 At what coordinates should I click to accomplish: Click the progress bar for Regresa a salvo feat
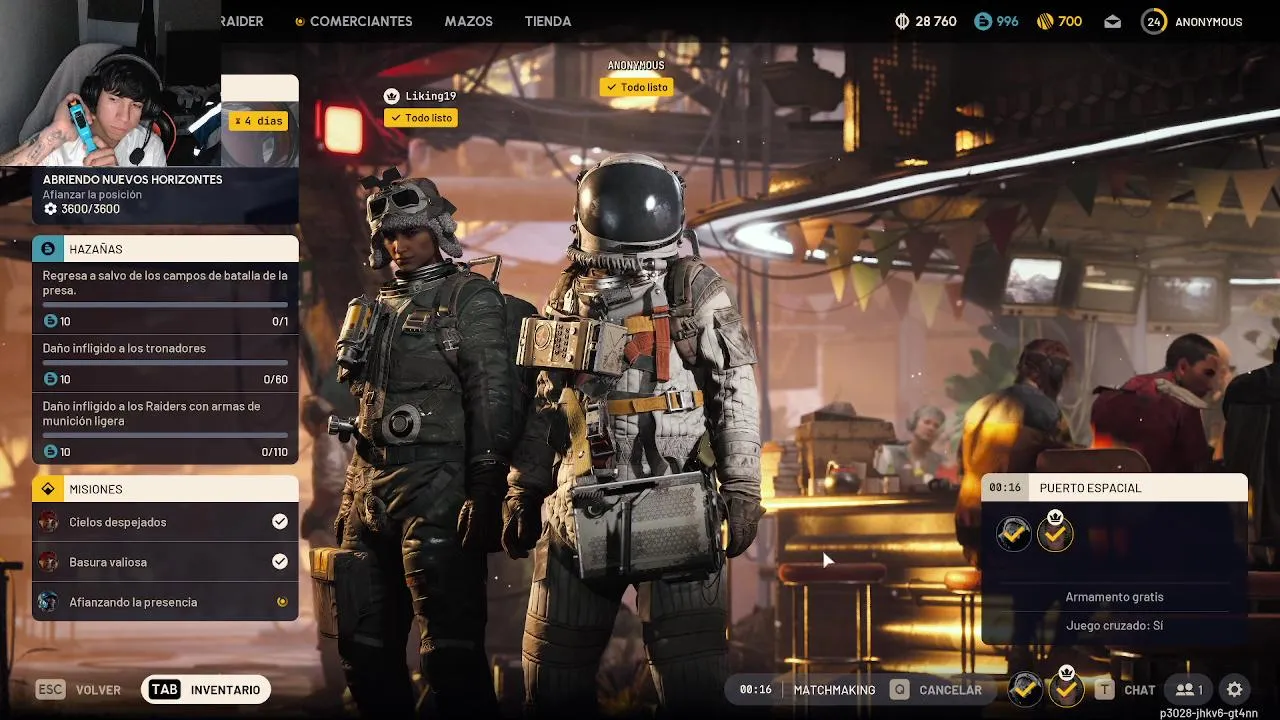click(x=165, y=305)
